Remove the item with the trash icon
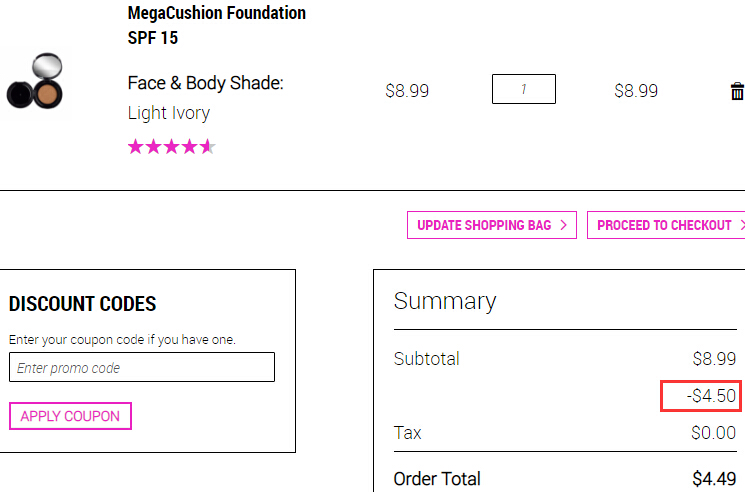 tap(737, 91)
